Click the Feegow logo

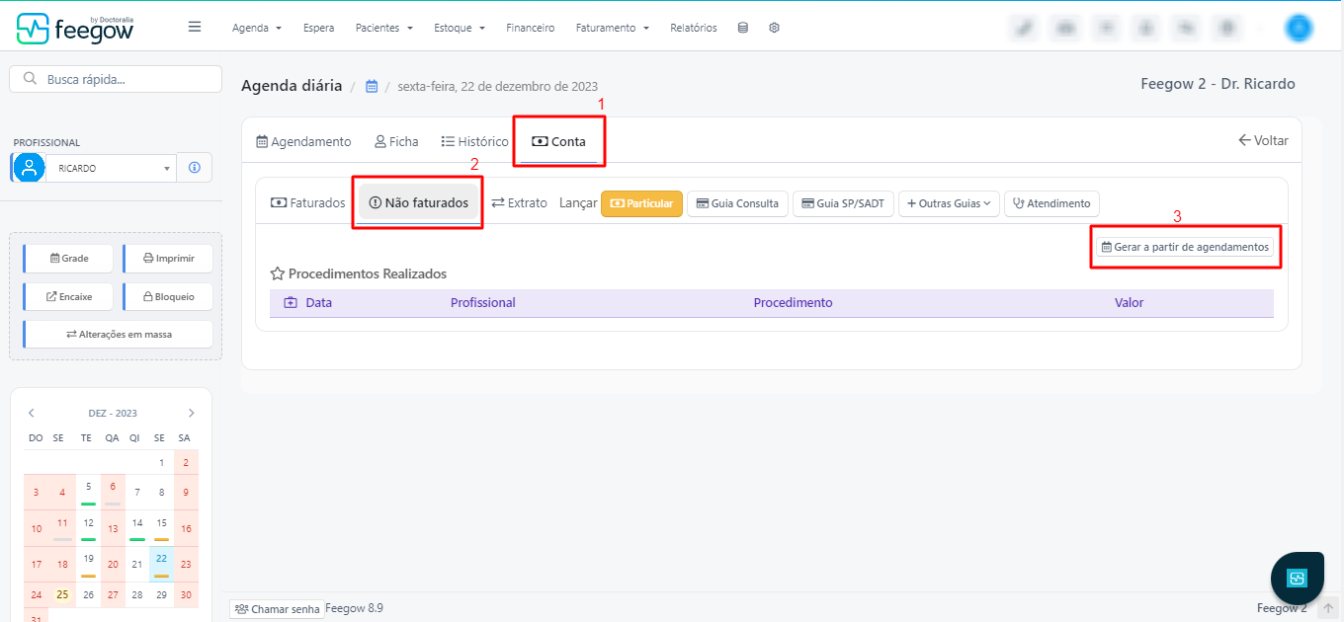pyautogui.click(x=75, y=28)
